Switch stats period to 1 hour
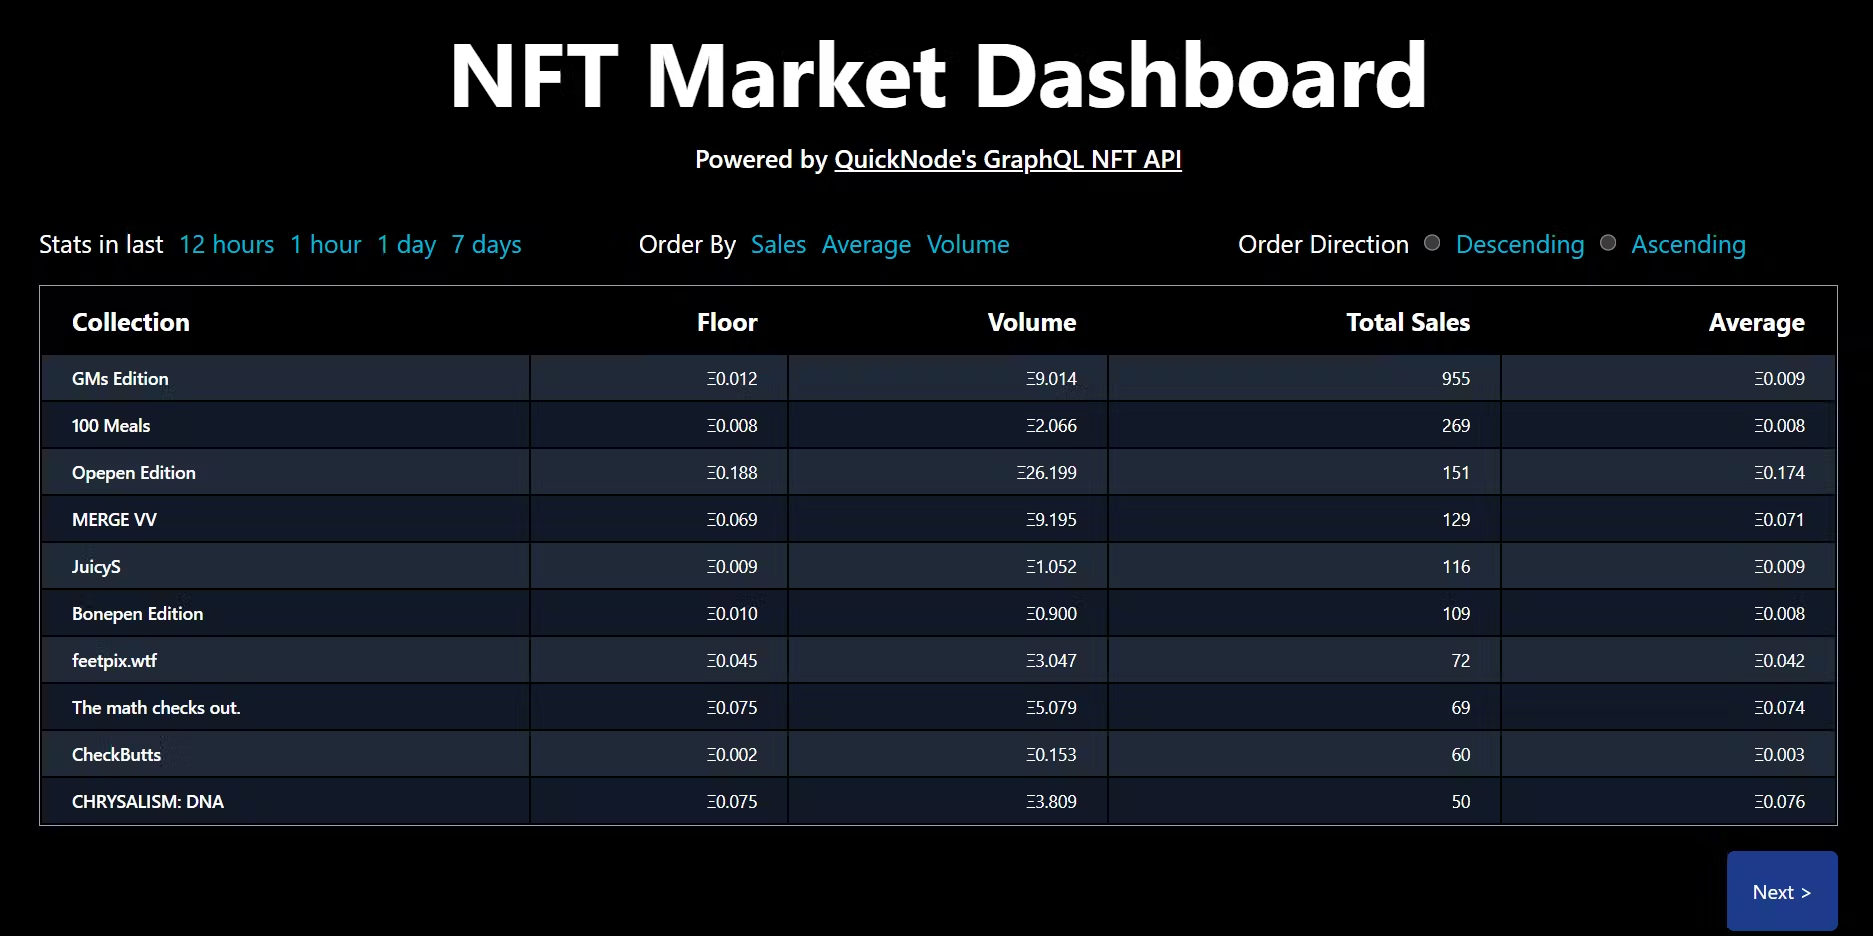1873x936 pixels. point(325,245)
